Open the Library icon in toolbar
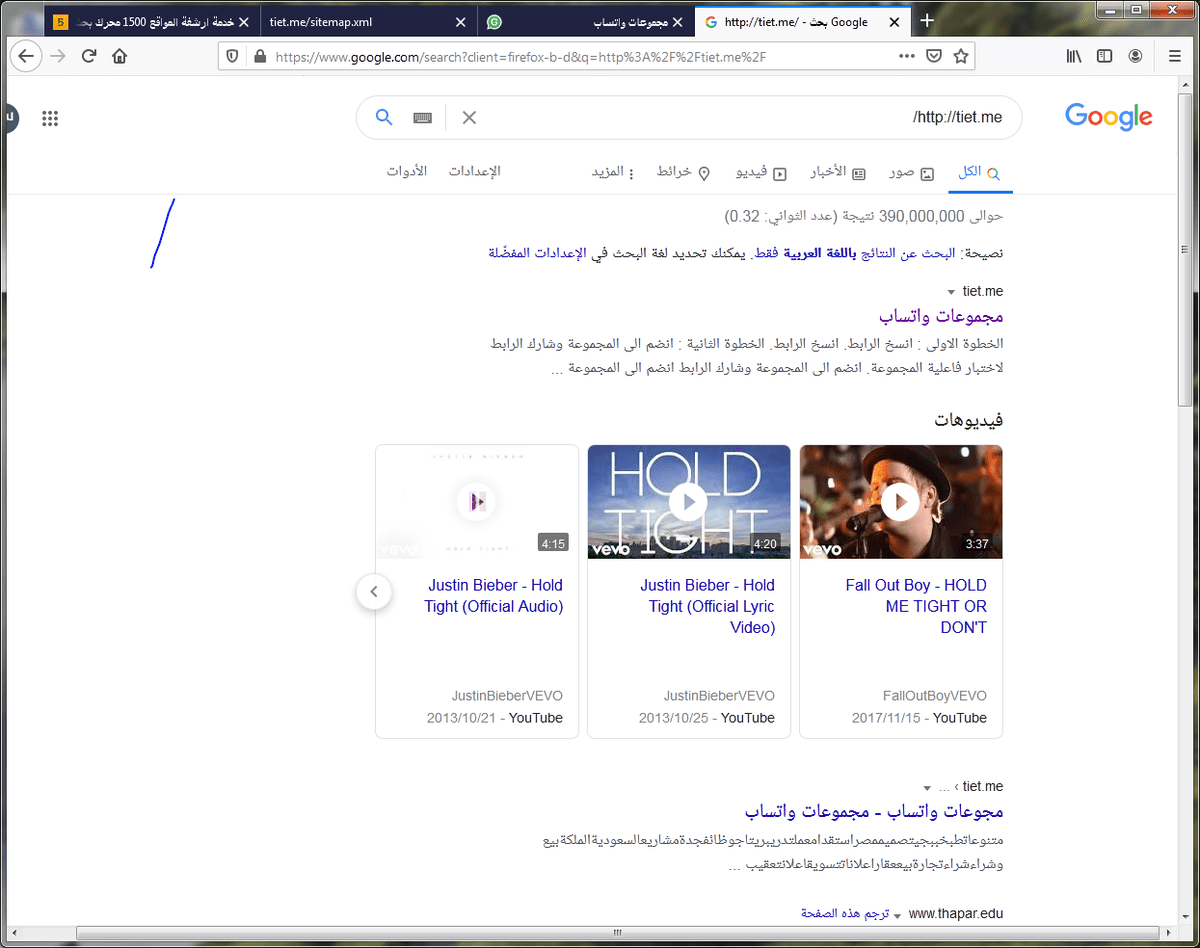The width and height of the screenshot is (1200, 948). click(x=1074, y=57)
